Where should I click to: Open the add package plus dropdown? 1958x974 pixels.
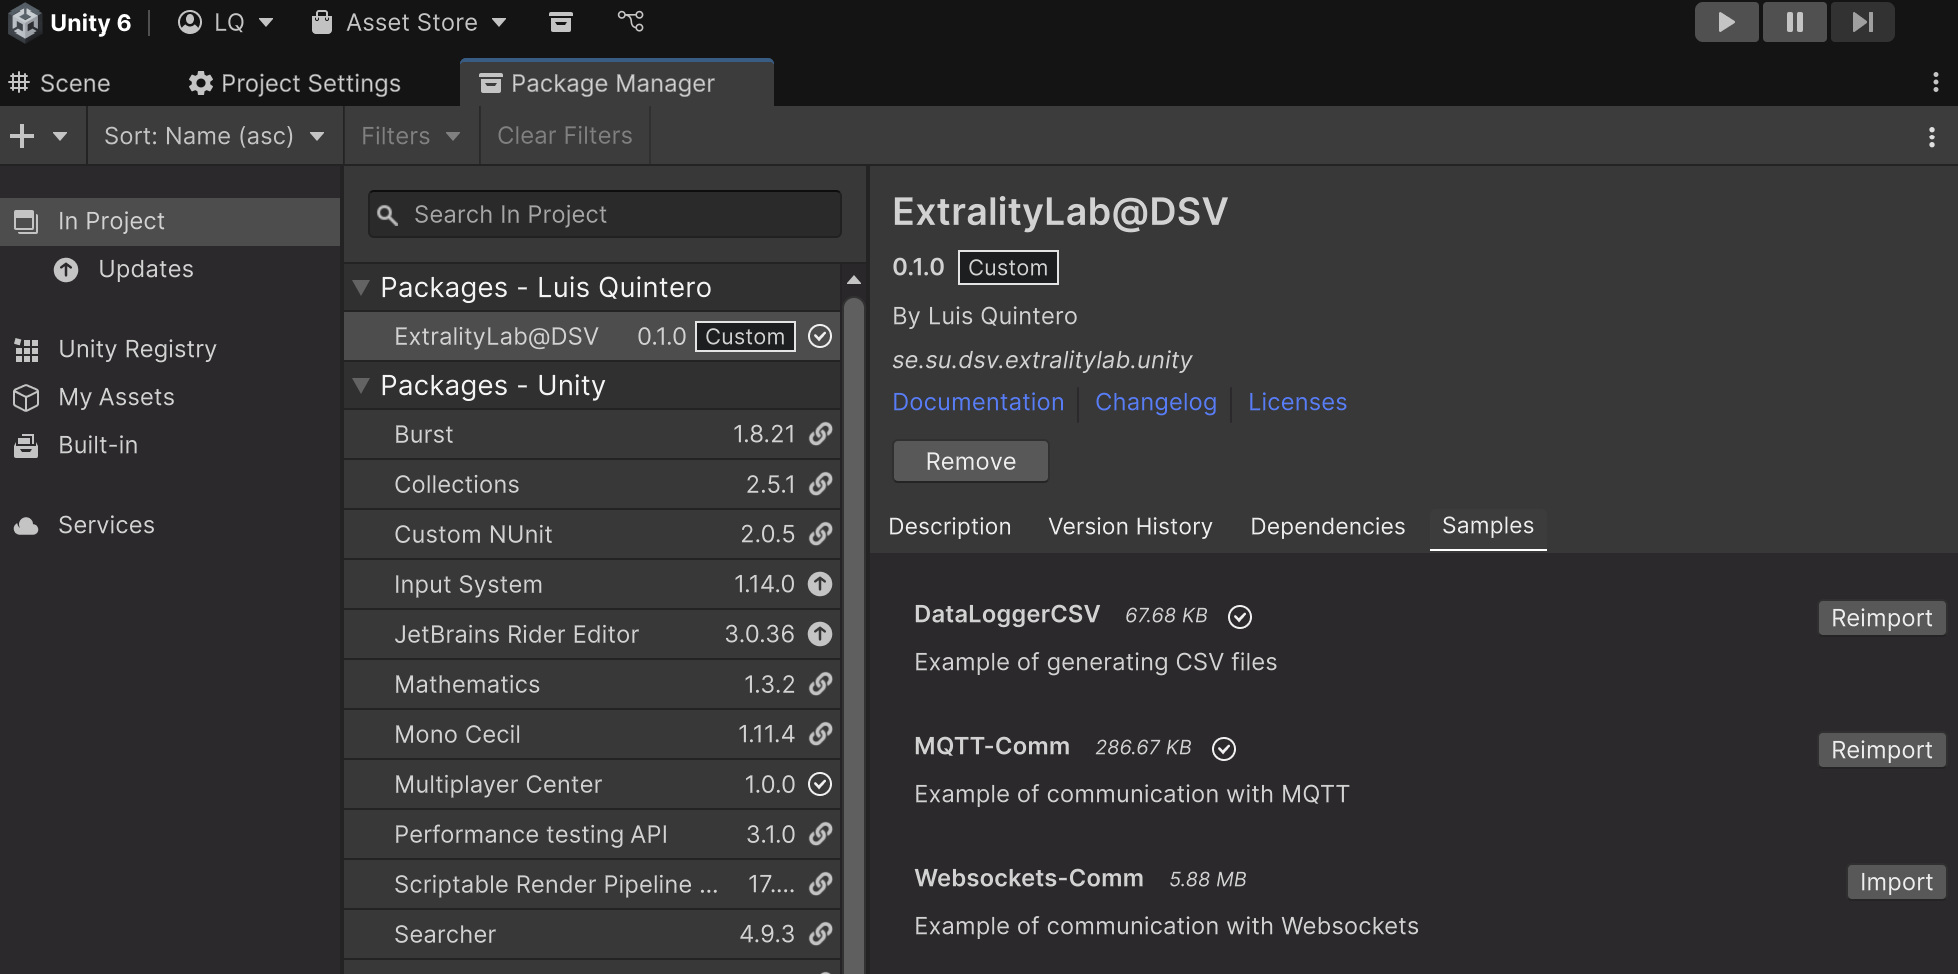point(38,136)
